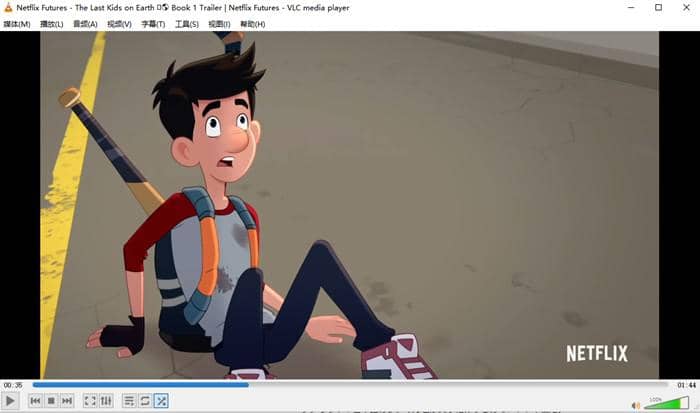Click the elapsed time 00:36 label
Viewport: 700px width, 413px height.
click(13, 385)
